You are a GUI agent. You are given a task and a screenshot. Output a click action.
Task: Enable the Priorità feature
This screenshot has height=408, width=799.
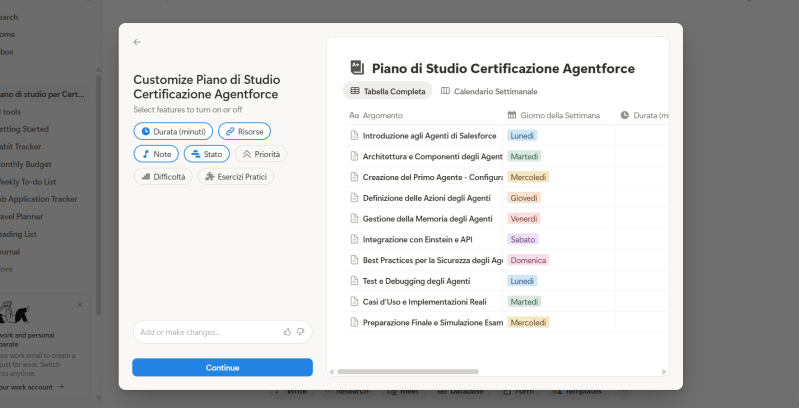pos(260,154)
